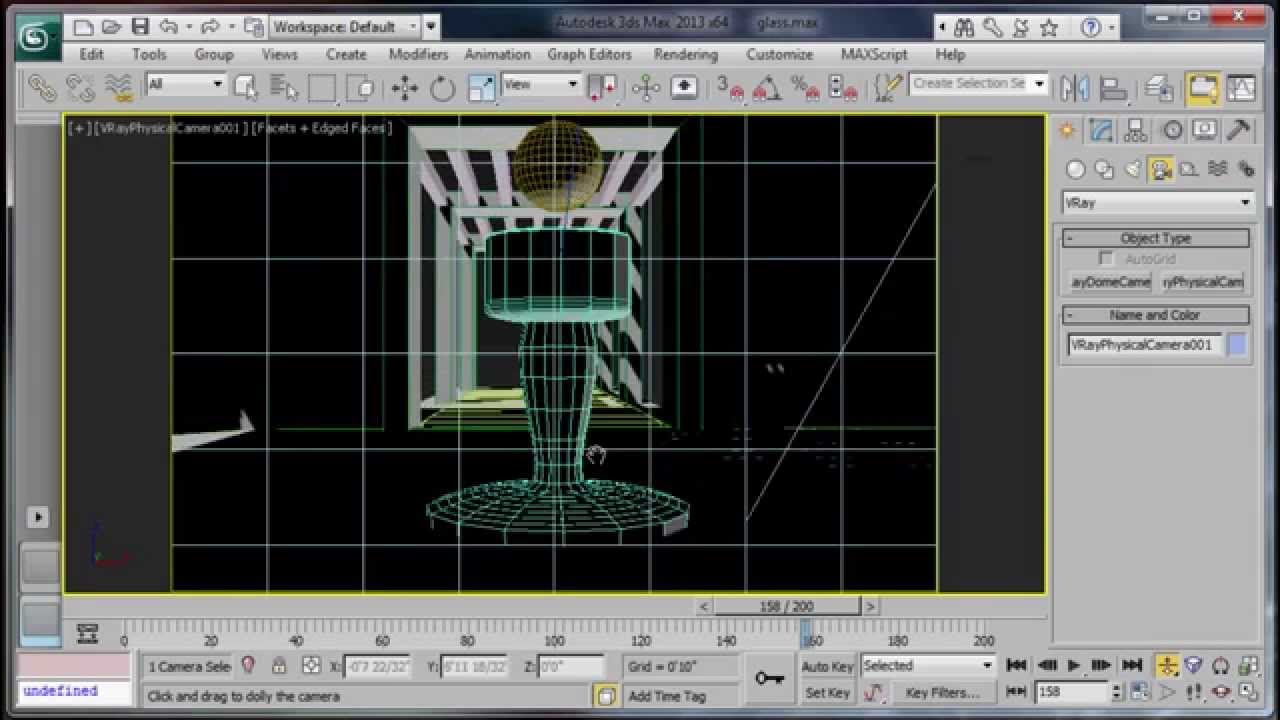Select the Helpers category icon
The height and width of the screenshot is (720, 1280).
point(1189,169)
